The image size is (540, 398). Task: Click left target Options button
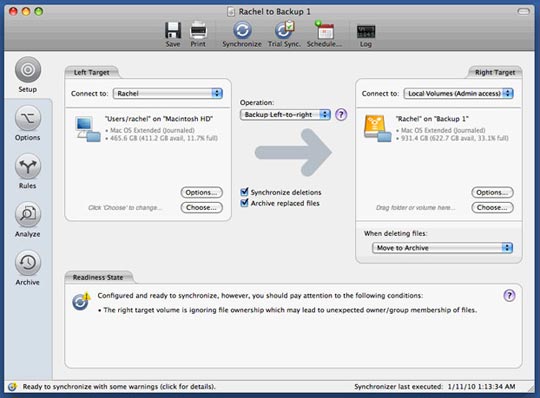tap(201, 192)
